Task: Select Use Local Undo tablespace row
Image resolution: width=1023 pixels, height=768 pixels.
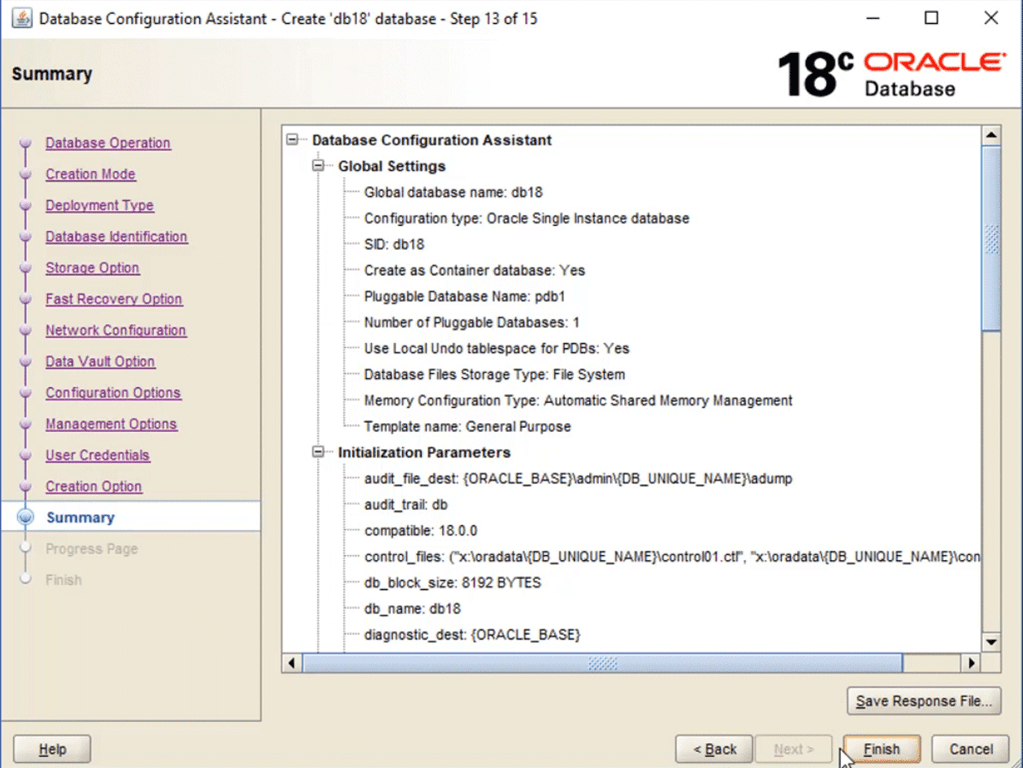Action: tap(496, 349)
